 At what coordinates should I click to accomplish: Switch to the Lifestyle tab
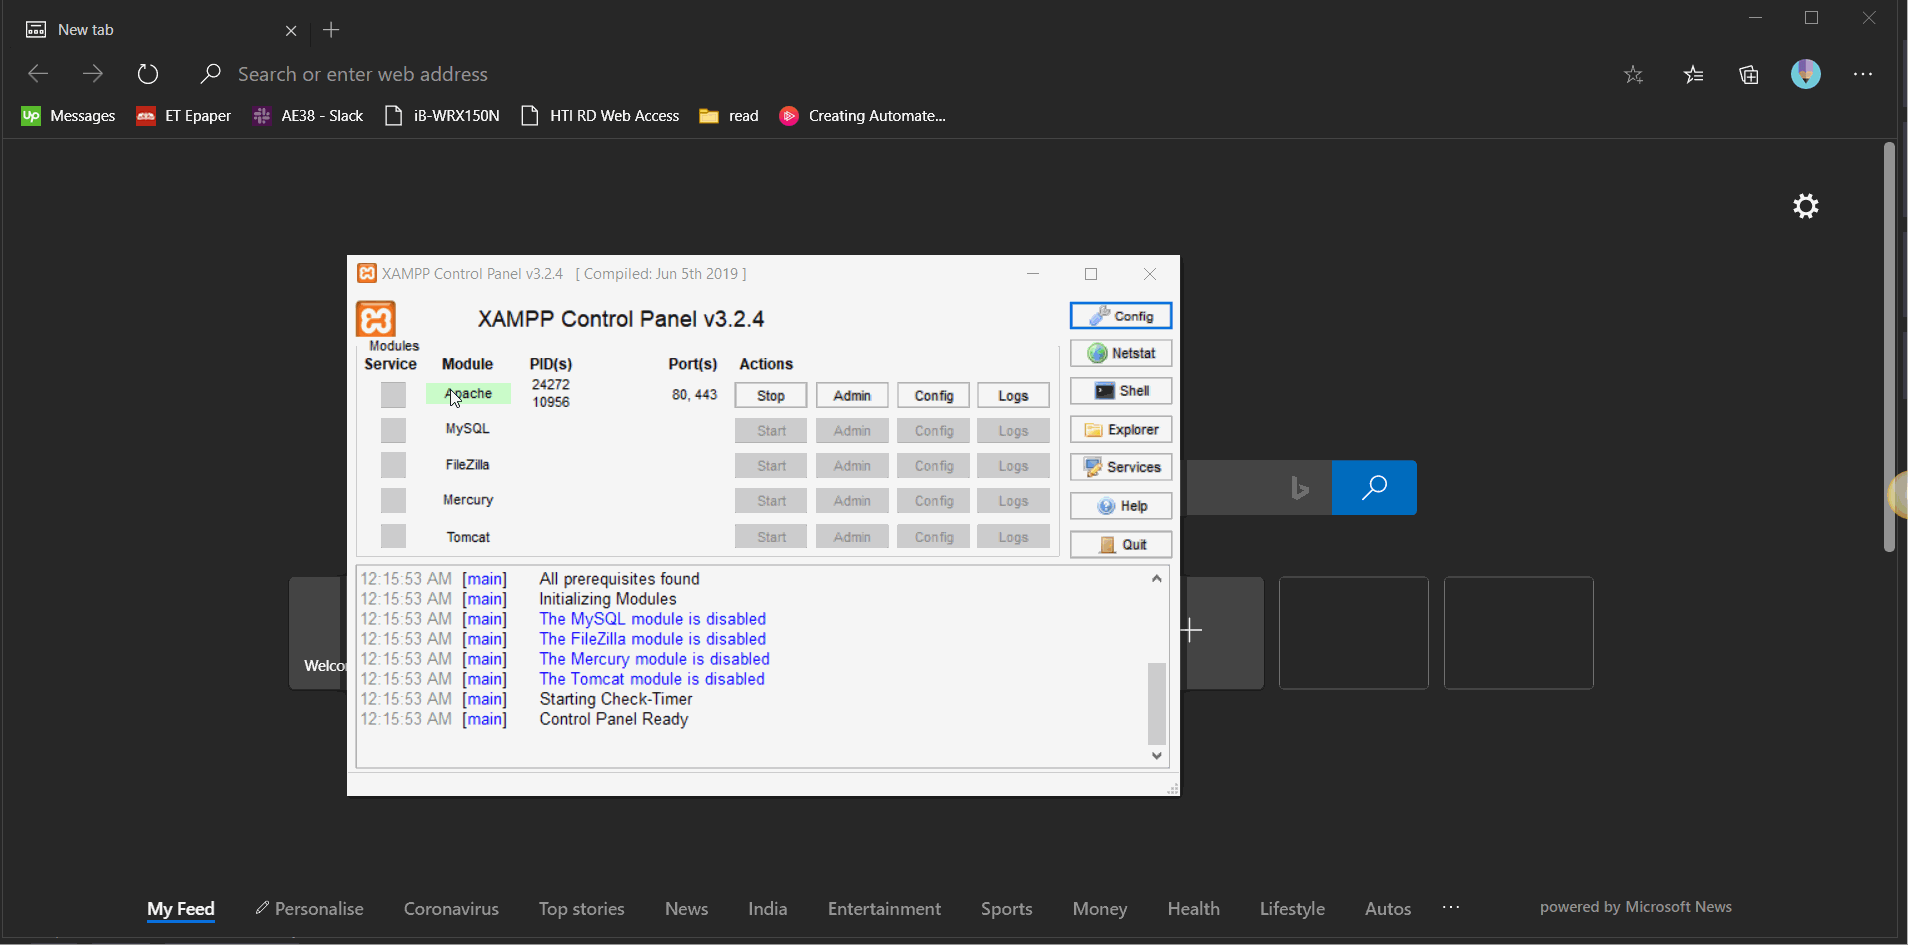click(1292, 909)
